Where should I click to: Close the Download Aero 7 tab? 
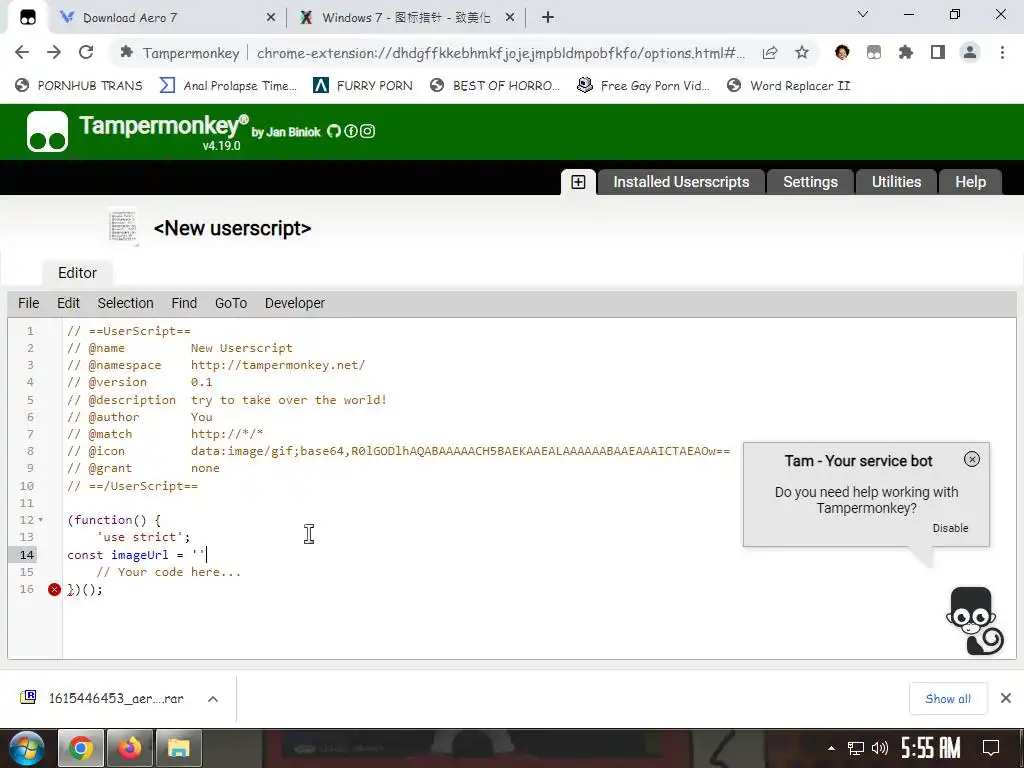pyautogui.click(x=271, y=18)
